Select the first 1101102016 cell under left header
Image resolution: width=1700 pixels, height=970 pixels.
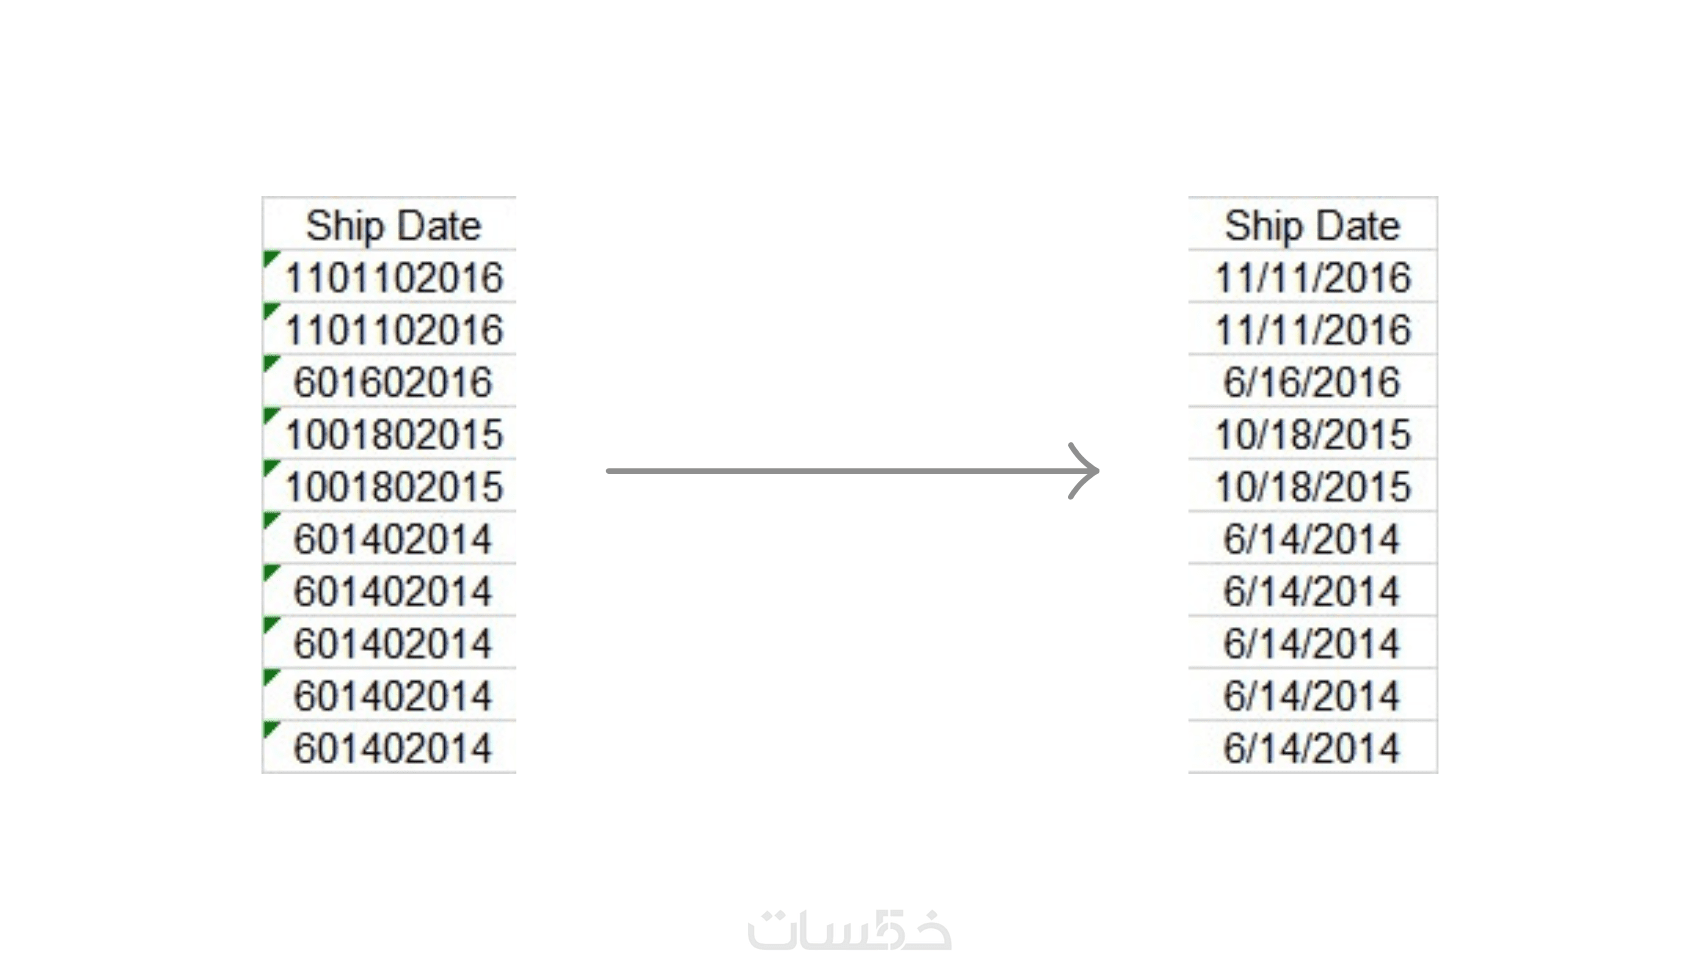point(389,276)
